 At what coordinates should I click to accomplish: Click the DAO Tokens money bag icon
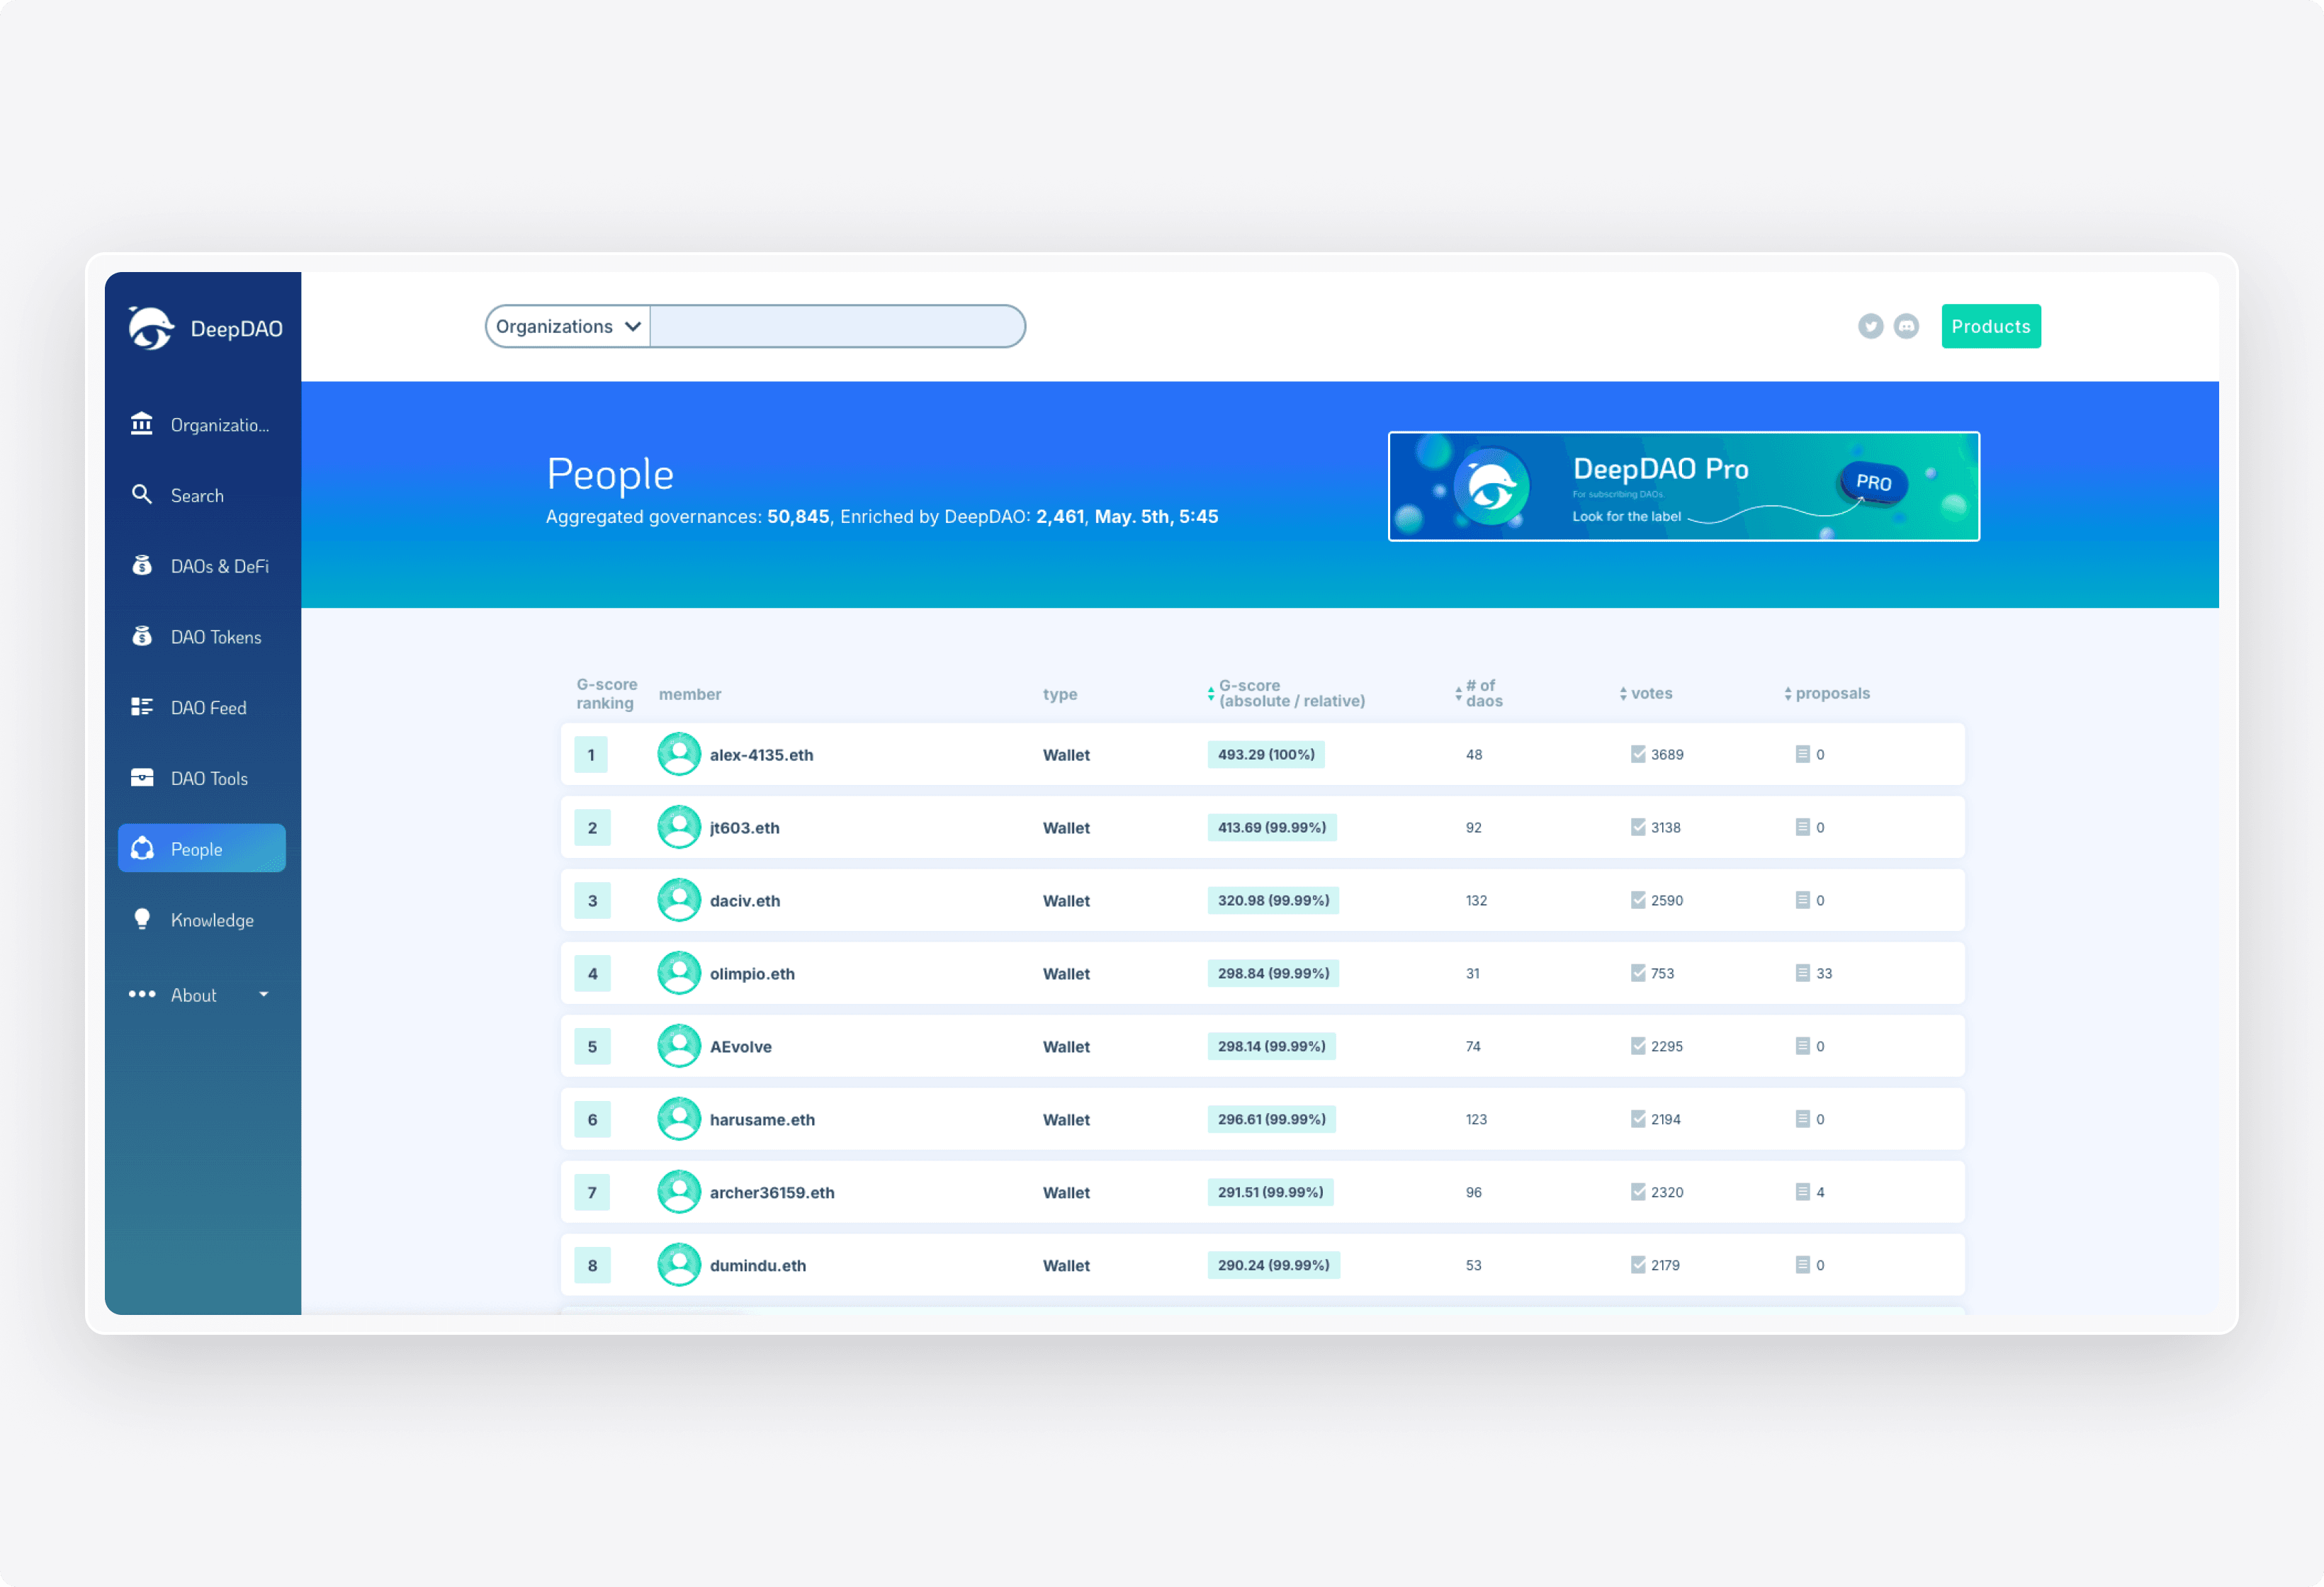click(x=142, y=636)
